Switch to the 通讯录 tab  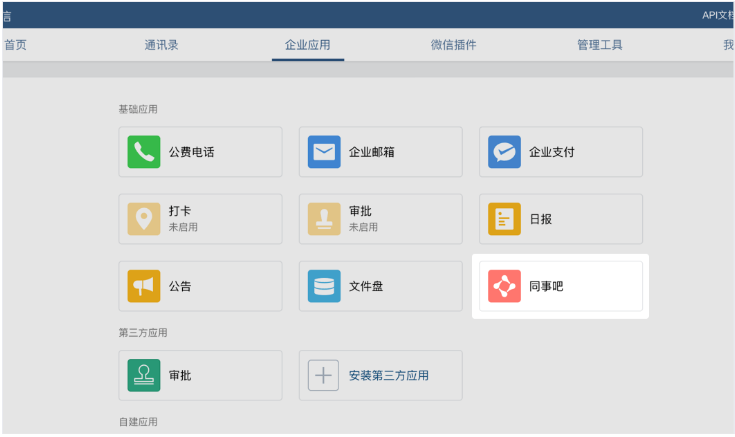(161, 45)
